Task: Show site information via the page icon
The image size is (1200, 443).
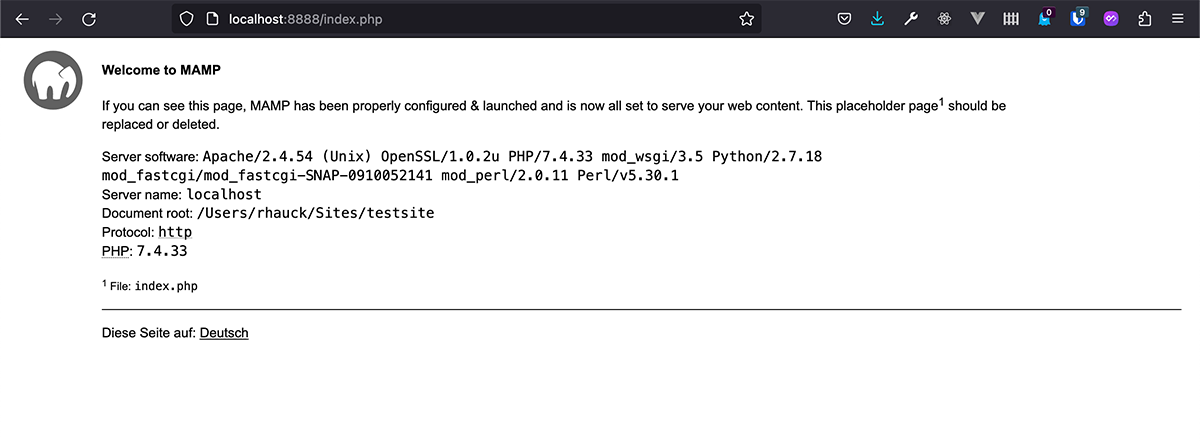Action: point(211,18)
